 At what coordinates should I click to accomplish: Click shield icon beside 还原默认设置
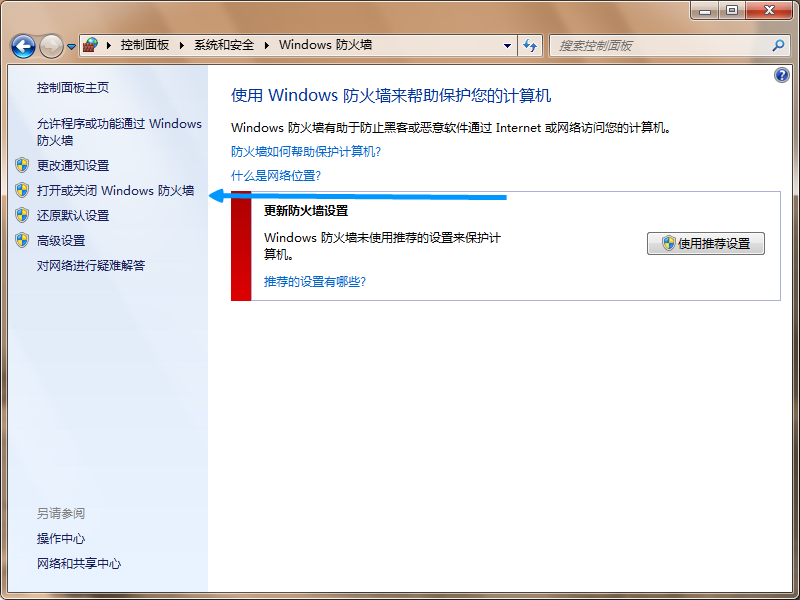22,215
